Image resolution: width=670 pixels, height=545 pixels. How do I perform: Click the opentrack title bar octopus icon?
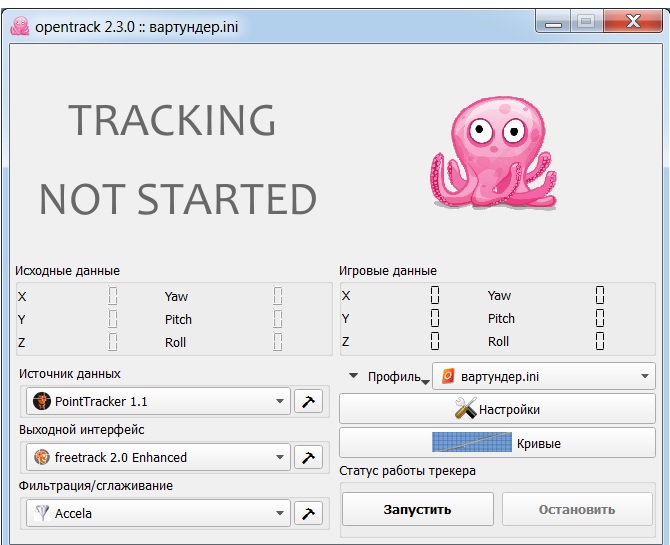pyautogui.click(x=20, y=27)
